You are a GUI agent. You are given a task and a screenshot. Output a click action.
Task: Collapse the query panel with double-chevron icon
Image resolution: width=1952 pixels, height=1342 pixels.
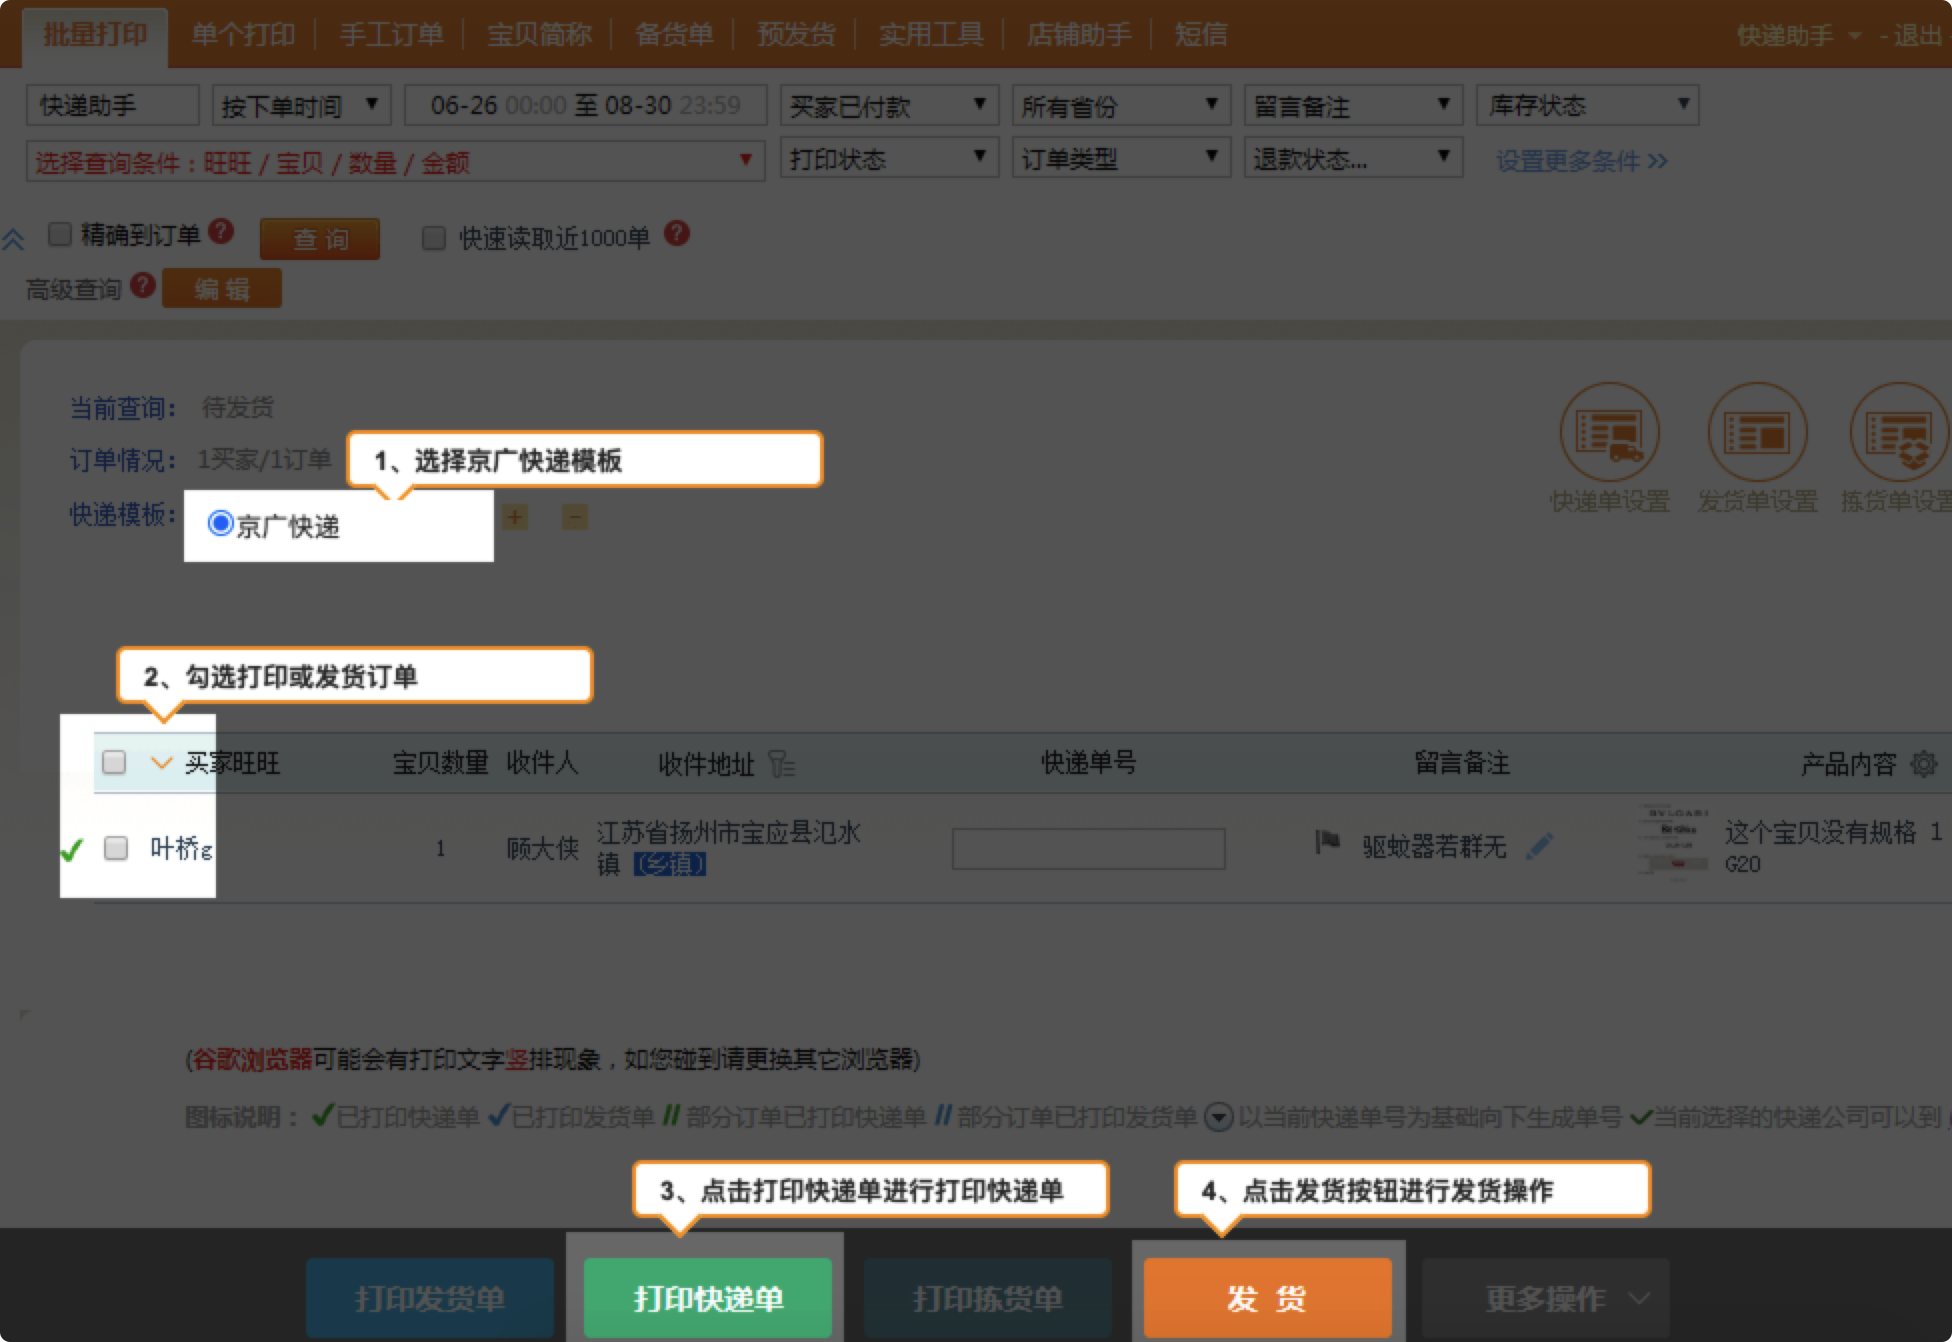pyautogui.click(x=13, y=239)
